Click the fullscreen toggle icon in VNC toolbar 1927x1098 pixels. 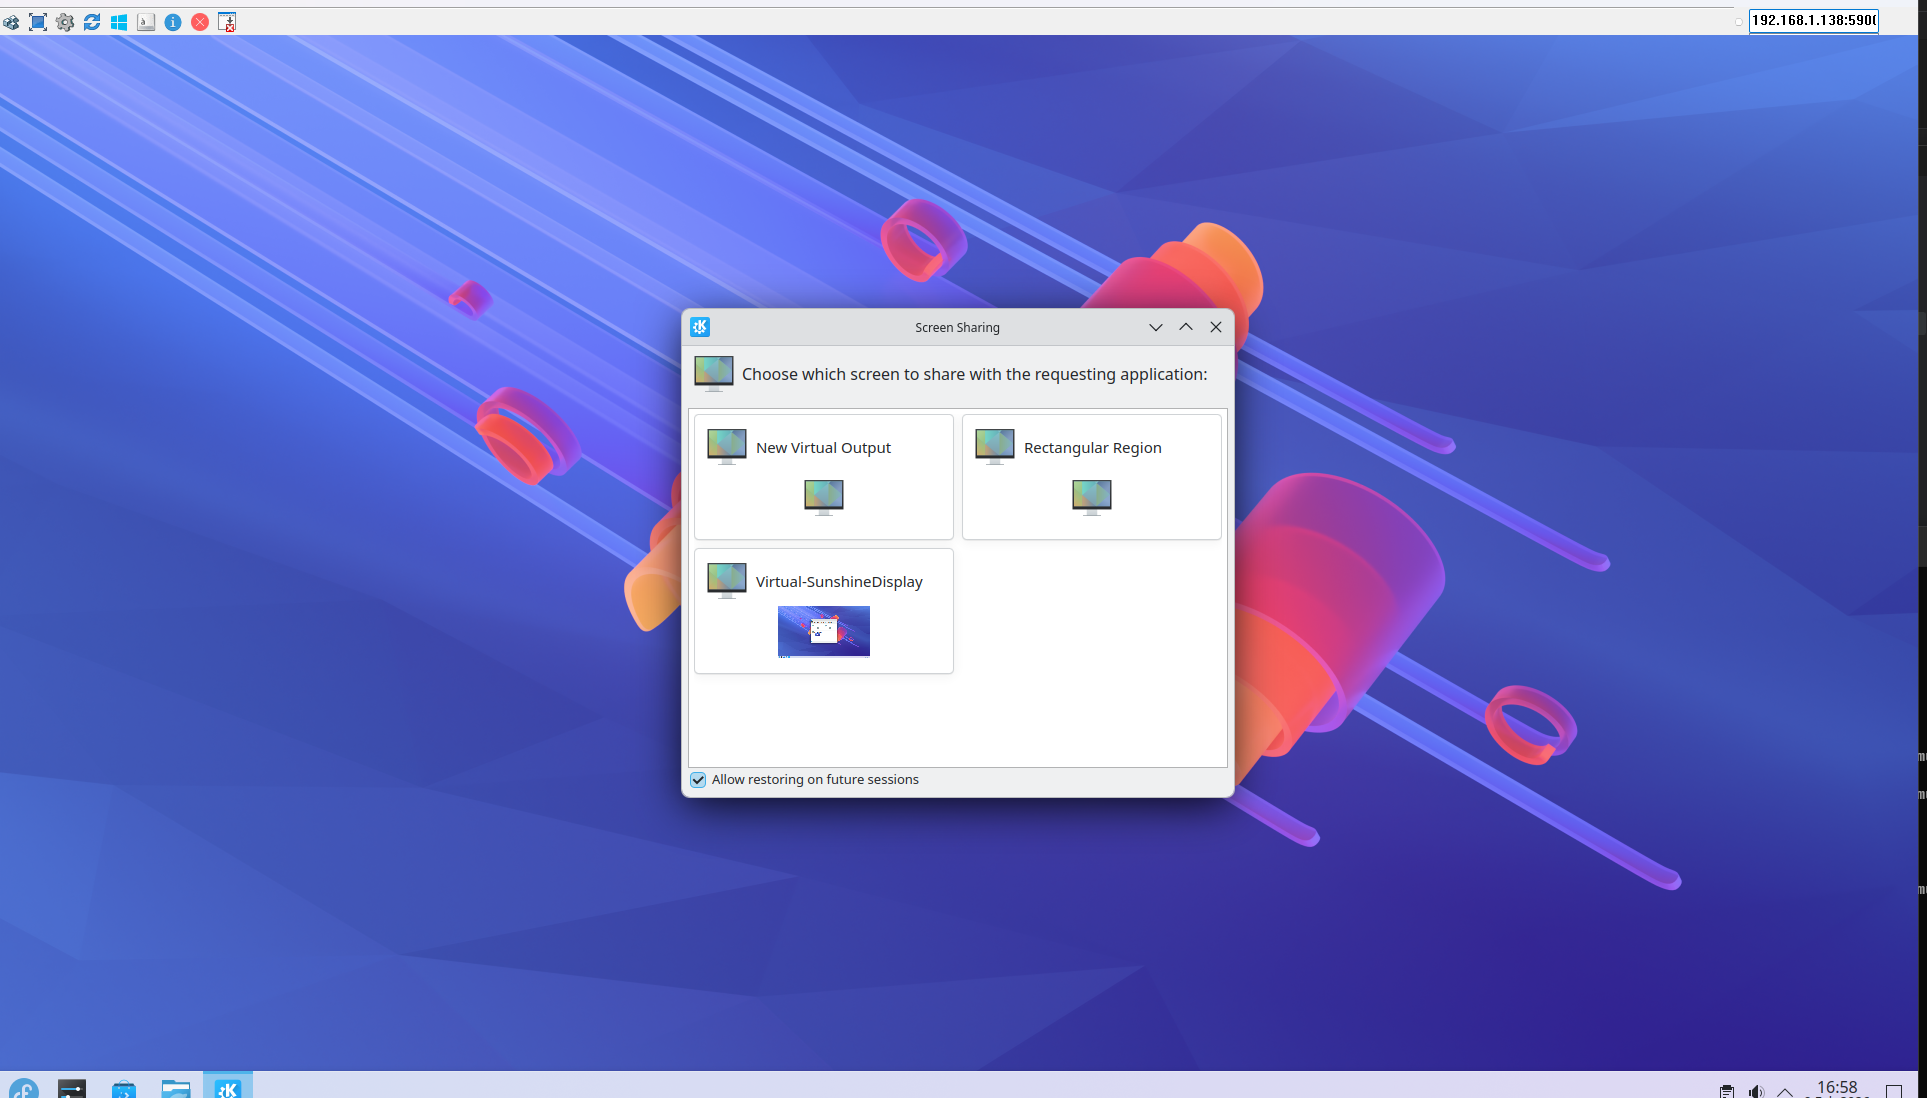[x=38, y=22]
